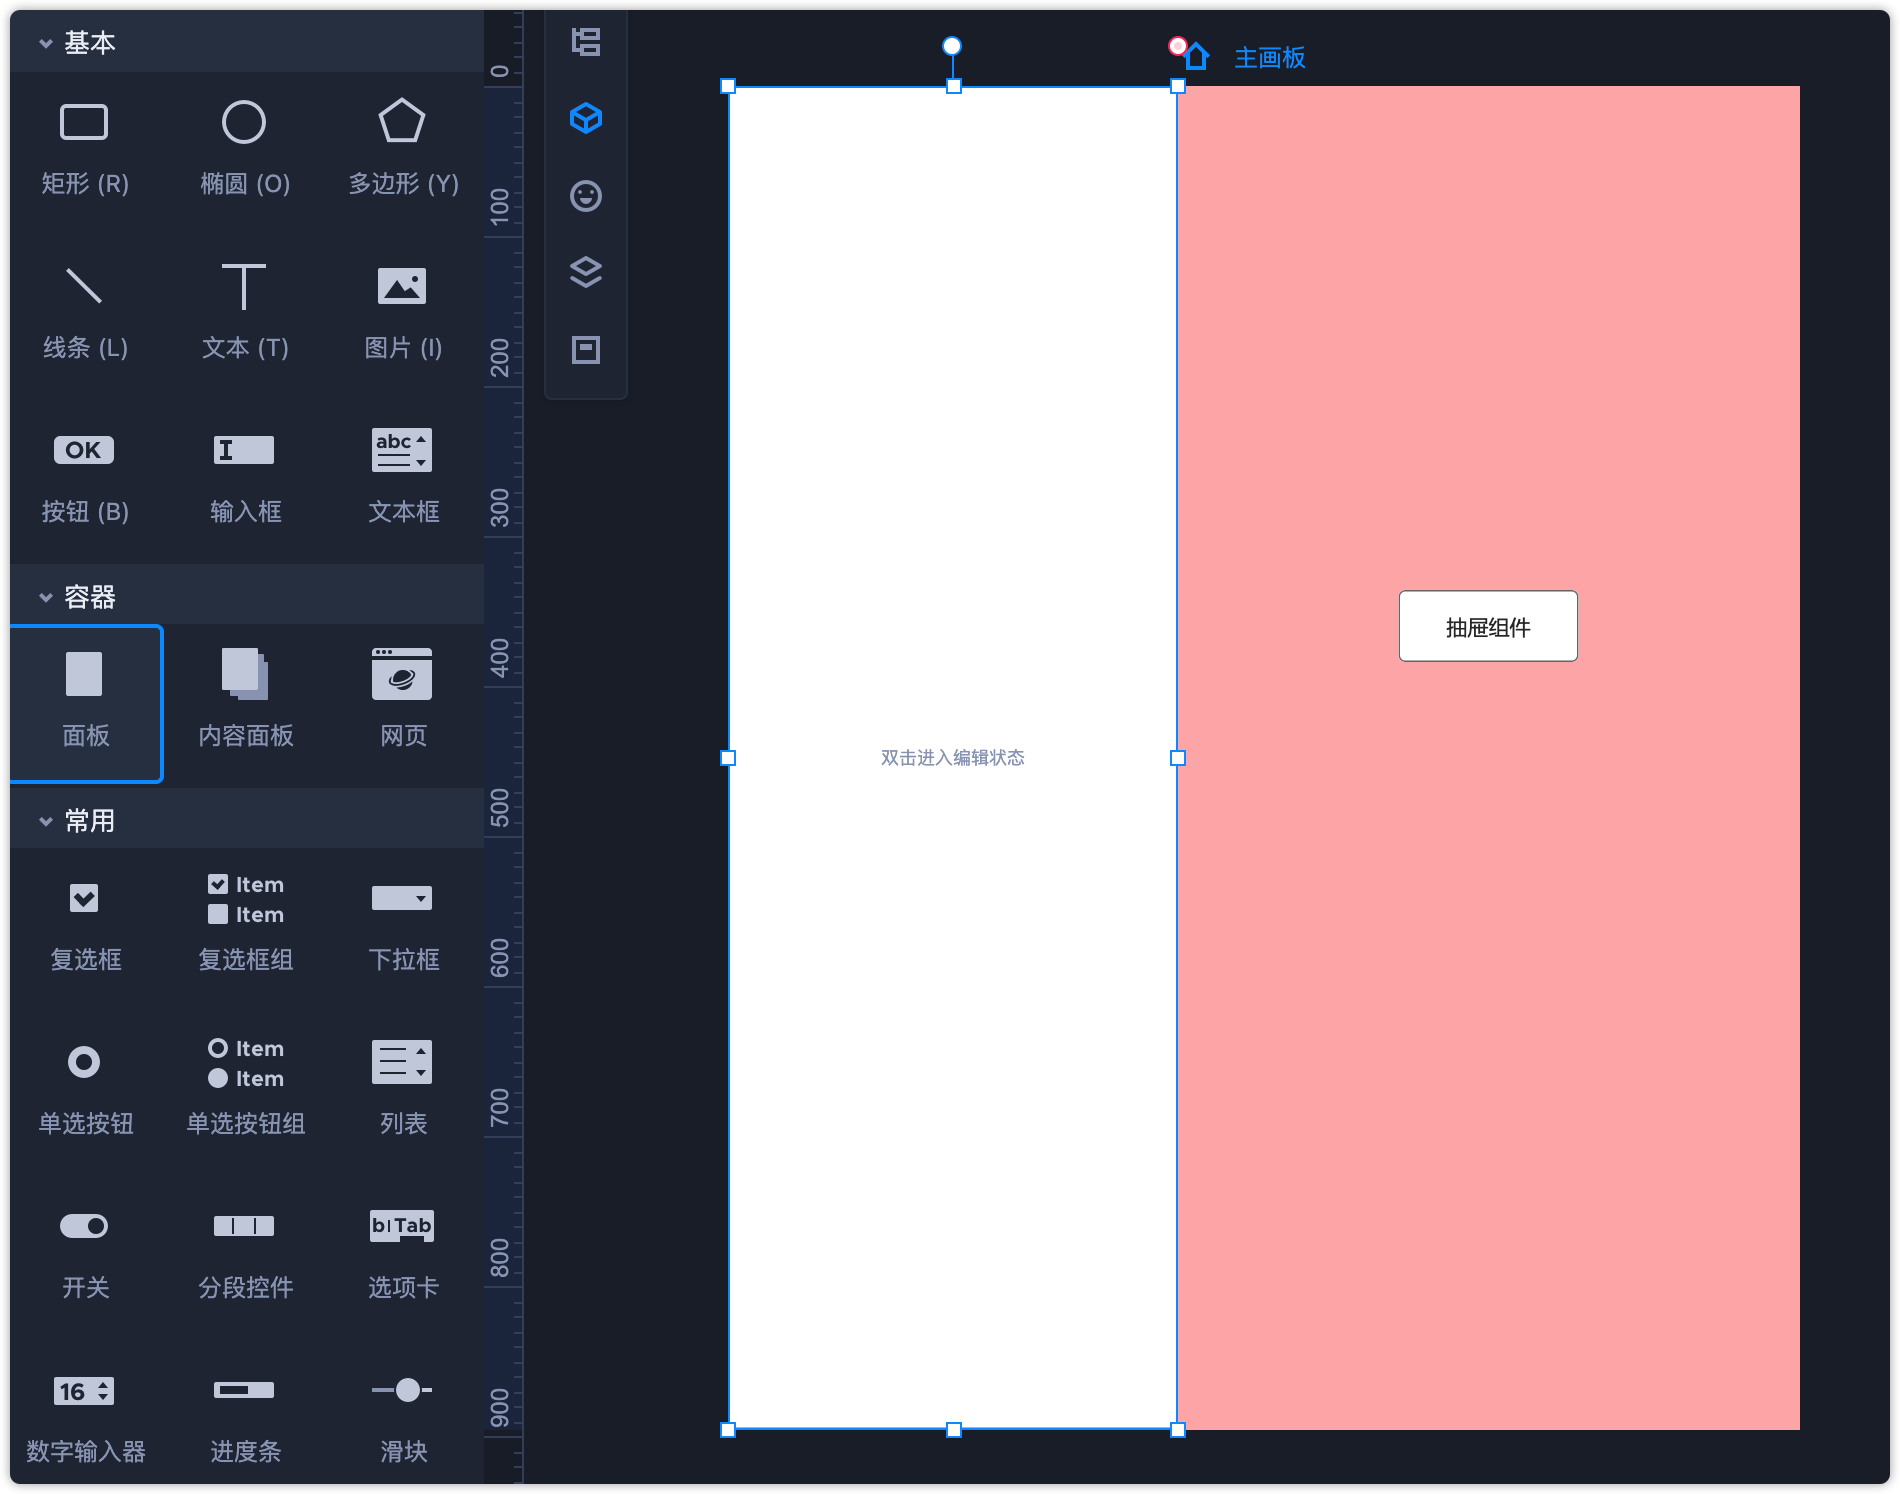Choose the Tab (选项卡) component
The height and width of the screenshot is (1494, 1900).
pyautogui.click(x=402, y=1251)
